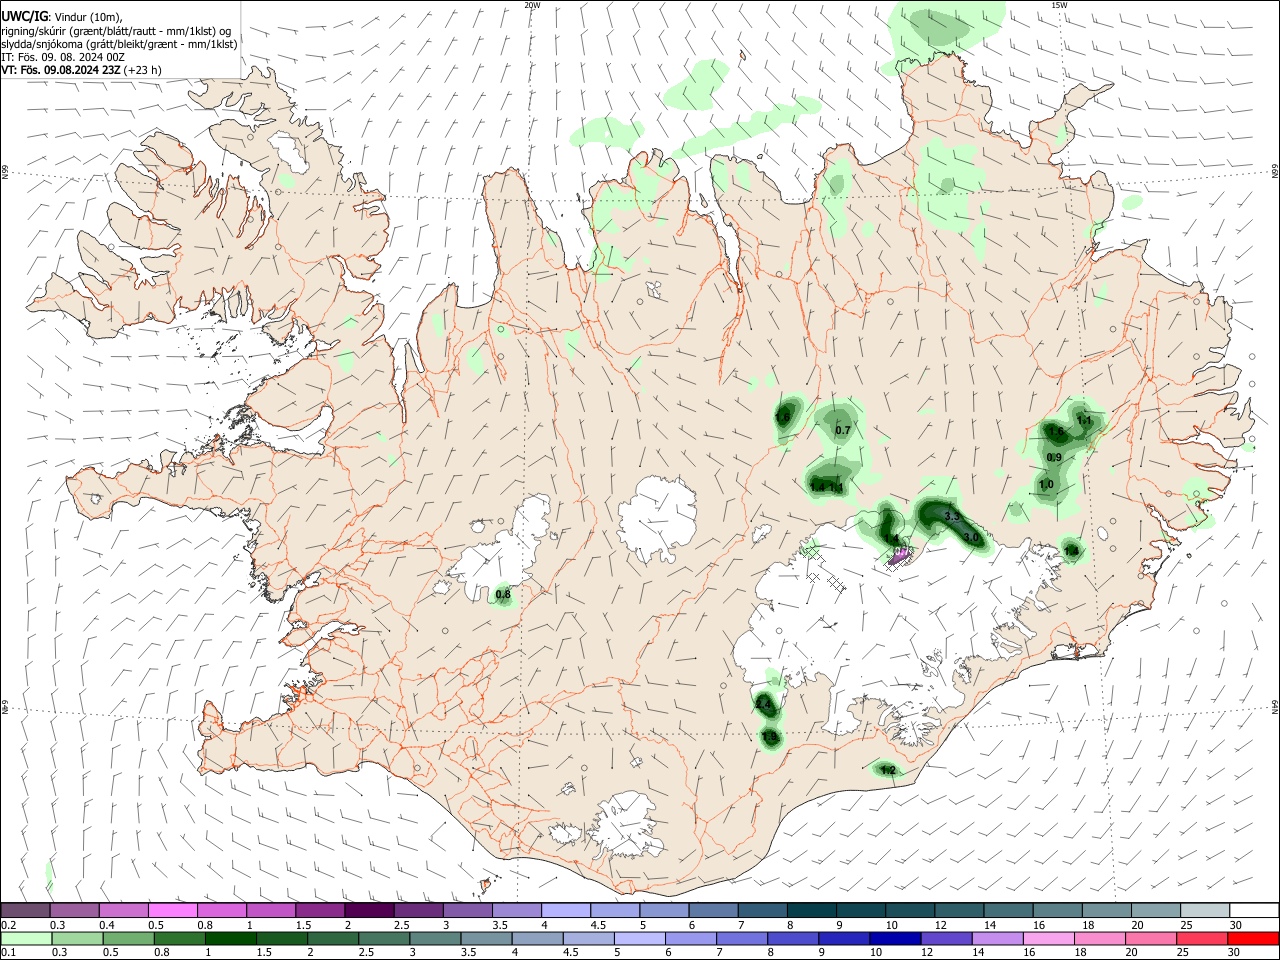Click the 'VT: Fös. 09.08.2024 23Z' valid time line
The image size is (1280, 960).
coord(80,70)
